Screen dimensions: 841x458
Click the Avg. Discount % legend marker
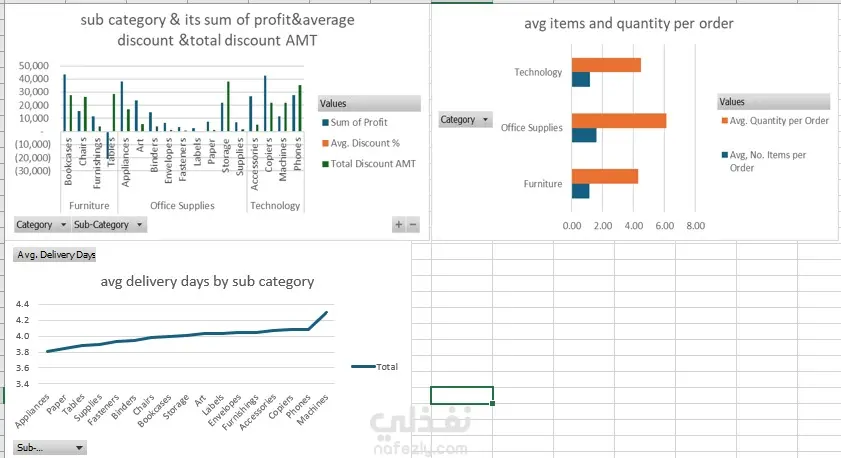pos(323,142)
